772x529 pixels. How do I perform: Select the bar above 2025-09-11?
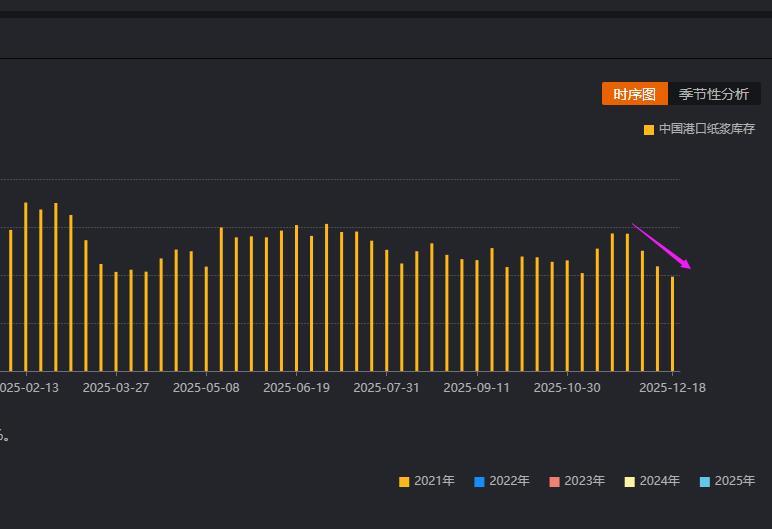tap(477, 316)
